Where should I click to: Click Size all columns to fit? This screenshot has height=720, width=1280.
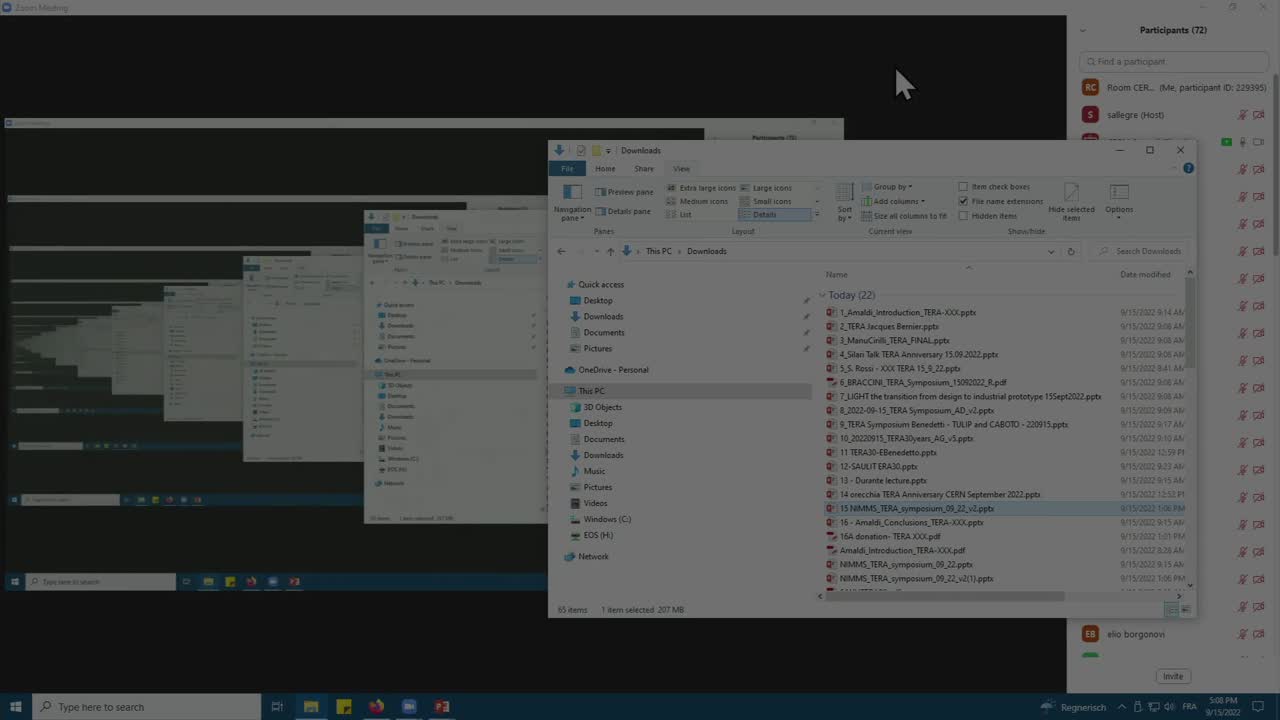coord(904,216)
